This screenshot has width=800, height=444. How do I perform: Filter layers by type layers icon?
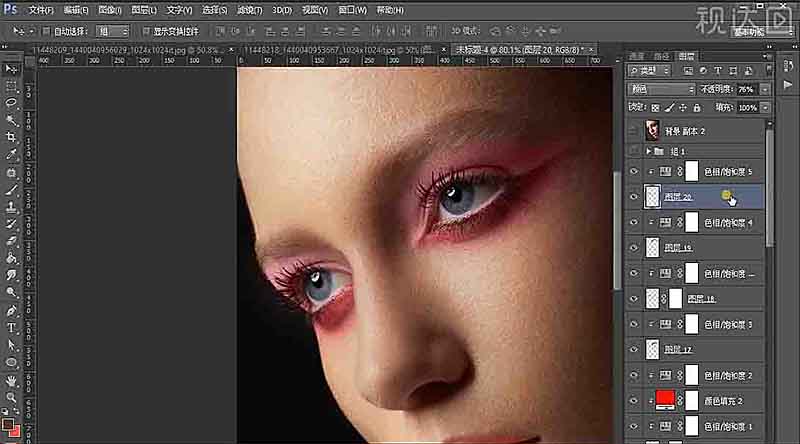(718, 70)
